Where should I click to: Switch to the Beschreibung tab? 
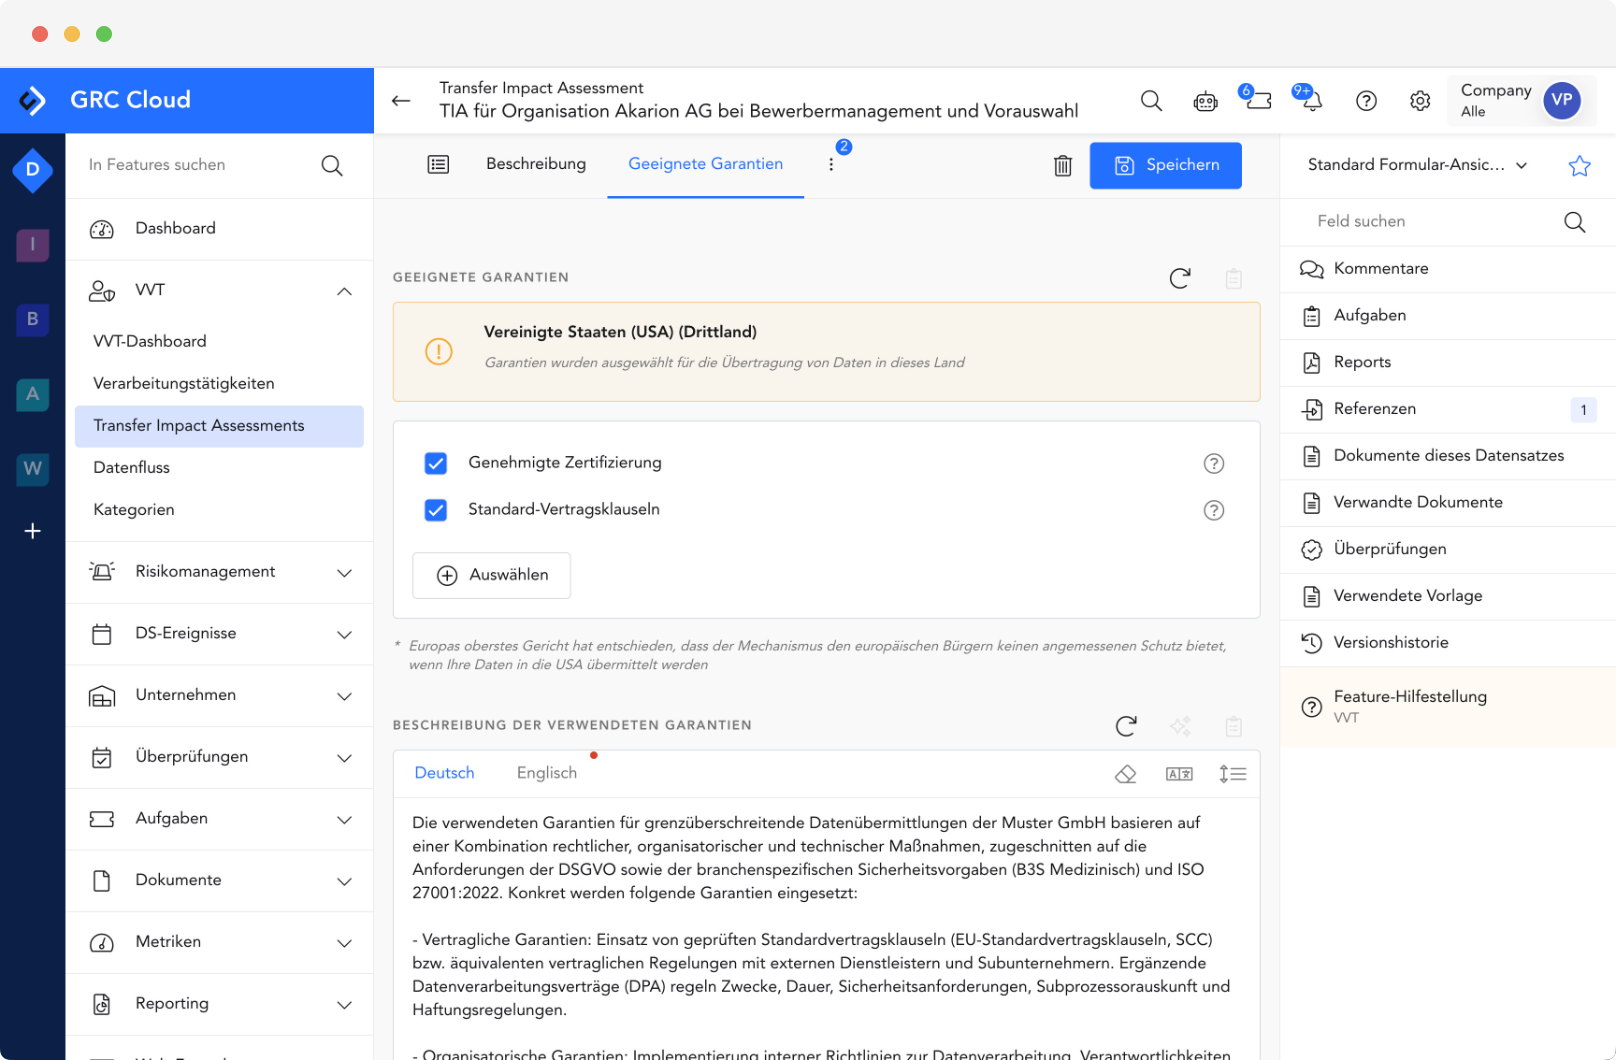coord(536,164)
